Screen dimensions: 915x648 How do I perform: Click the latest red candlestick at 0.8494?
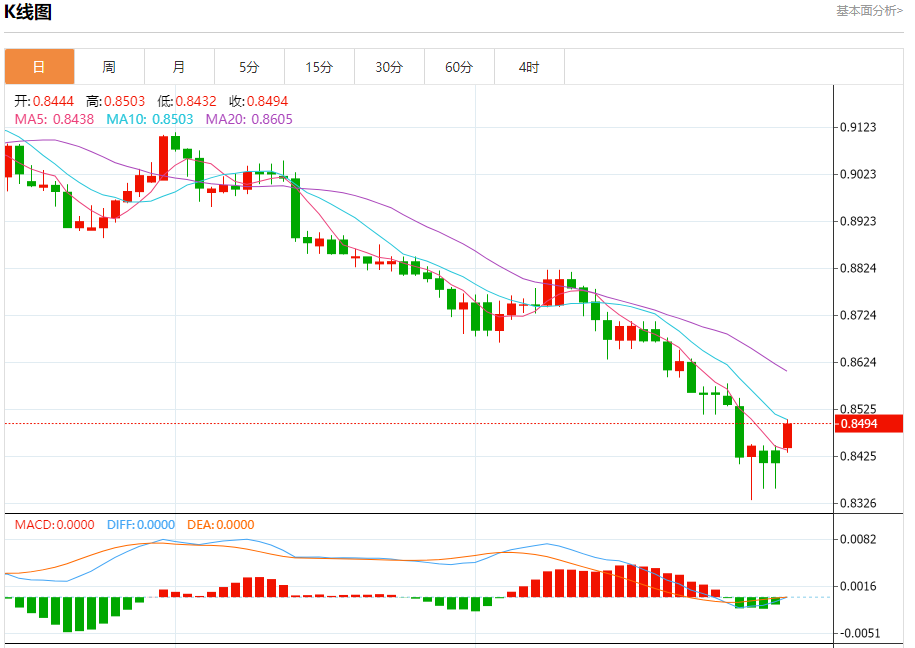point(787,436)
